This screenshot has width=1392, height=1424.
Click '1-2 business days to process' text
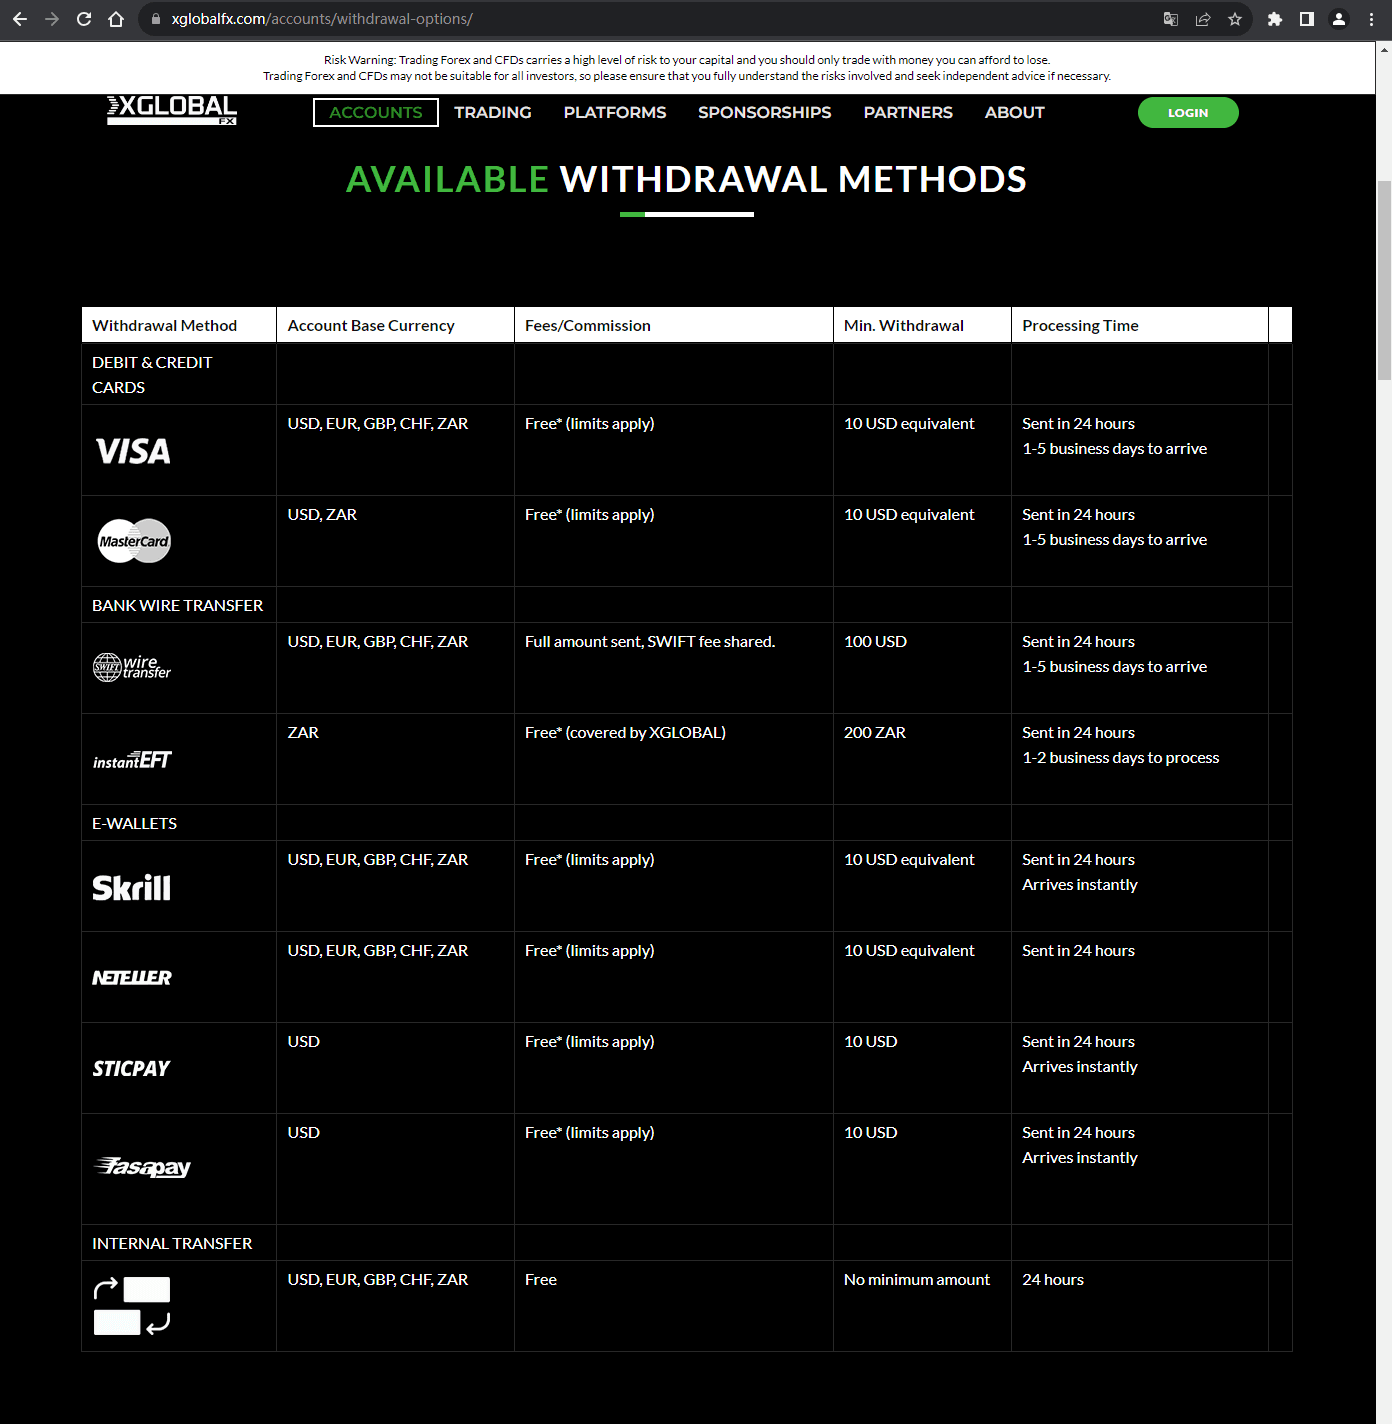coord(1120,758)
